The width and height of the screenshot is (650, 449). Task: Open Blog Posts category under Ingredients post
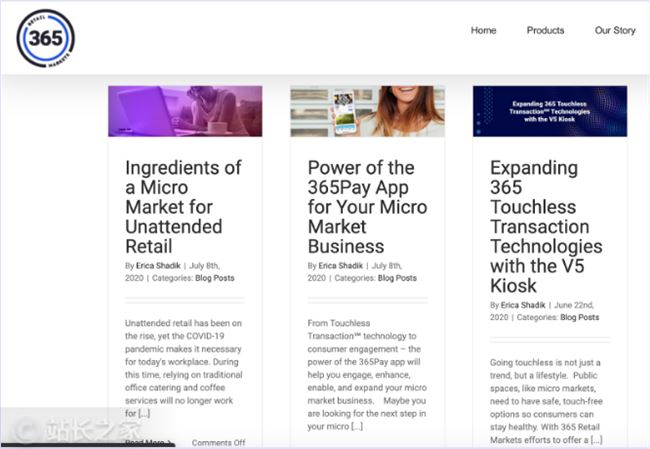pyautogui.click(x=215, y=278)
